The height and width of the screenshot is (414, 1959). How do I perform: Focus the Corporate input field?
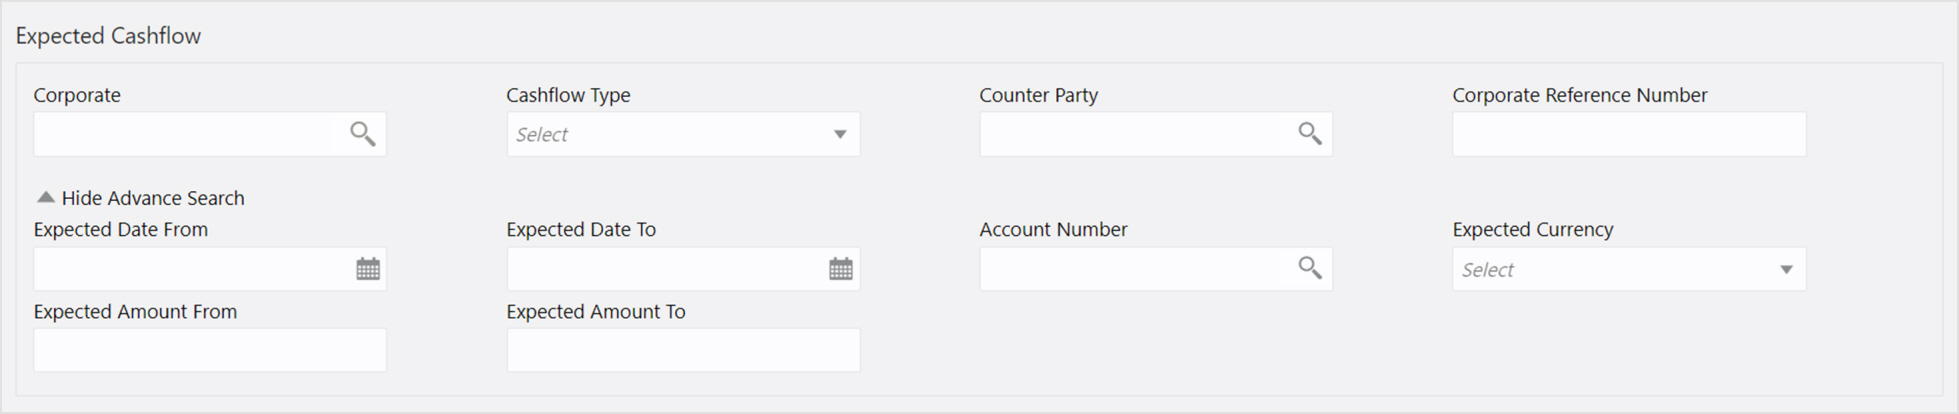pyautogui.click(x=184, y=134)
